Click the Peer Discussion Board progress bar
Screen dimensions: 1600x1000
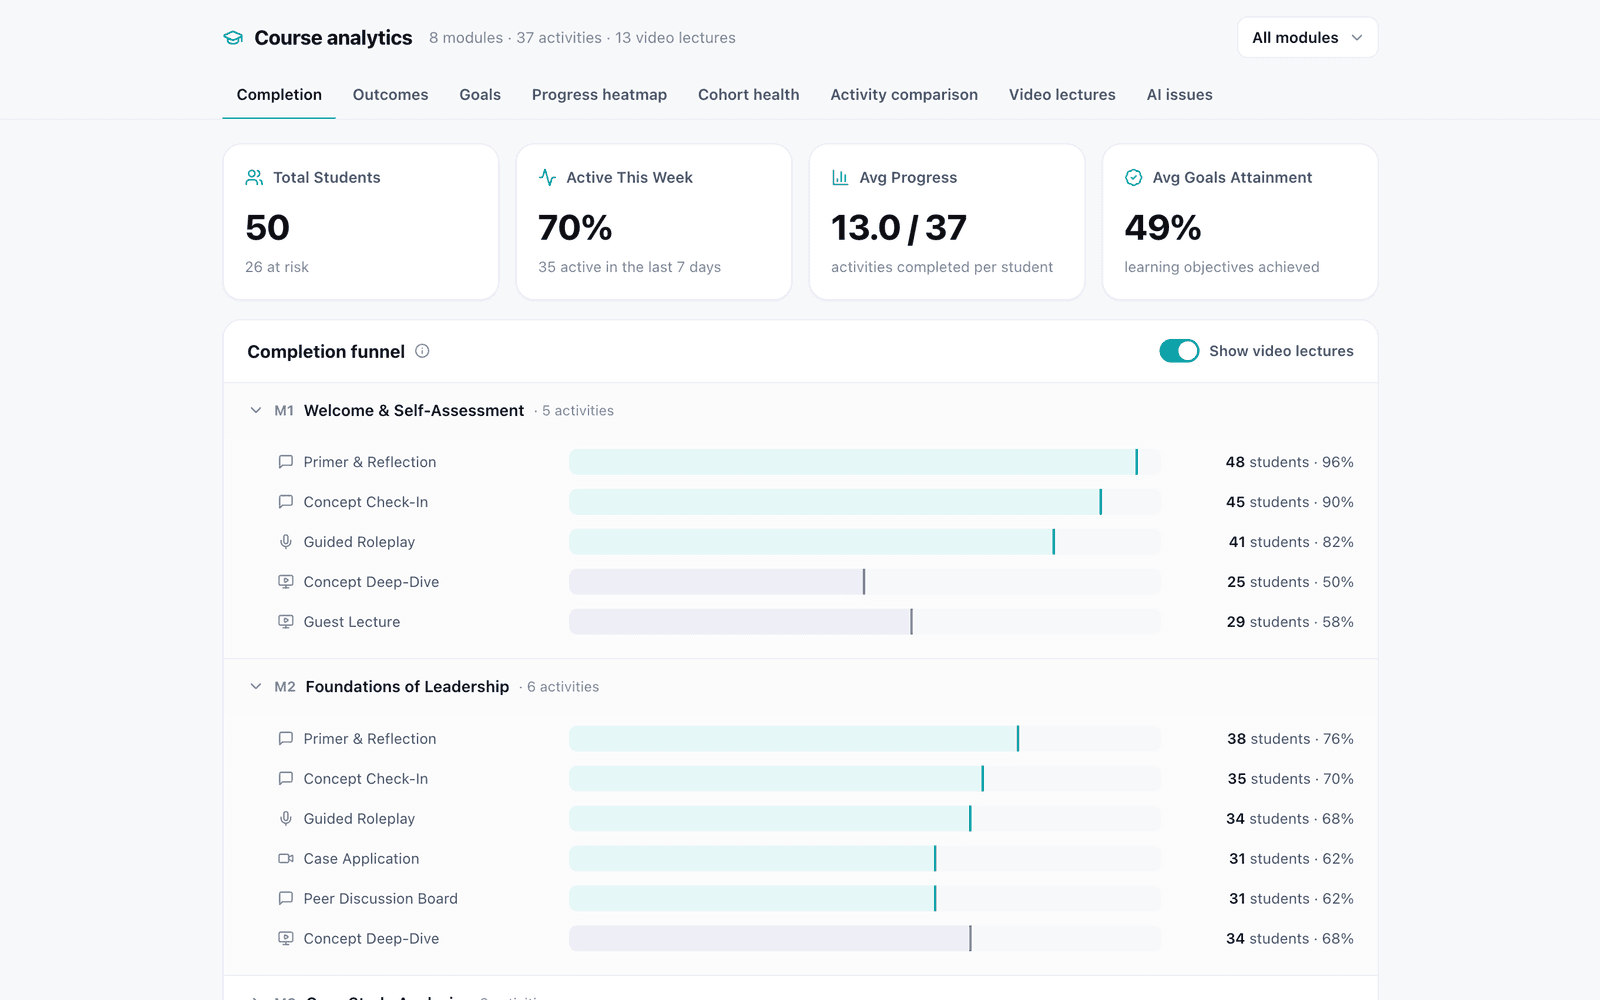pos(865,899)
